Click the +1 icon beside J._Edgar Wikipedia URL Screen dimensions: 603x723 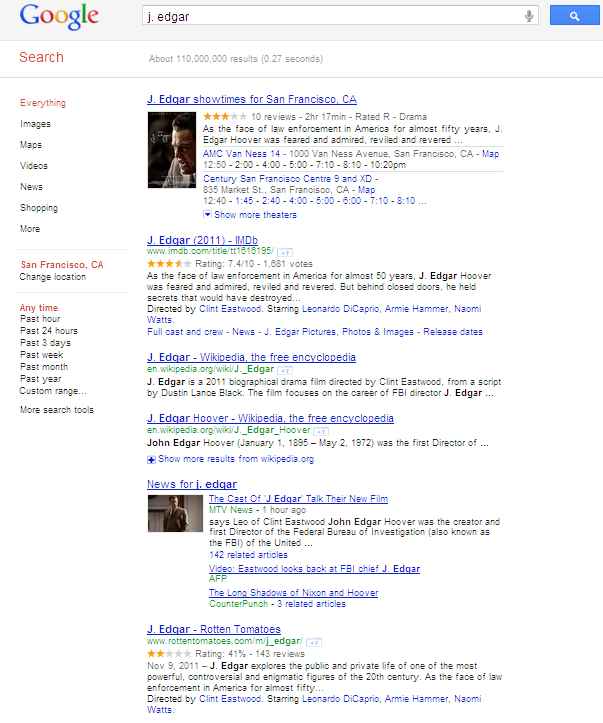[285, 370]
